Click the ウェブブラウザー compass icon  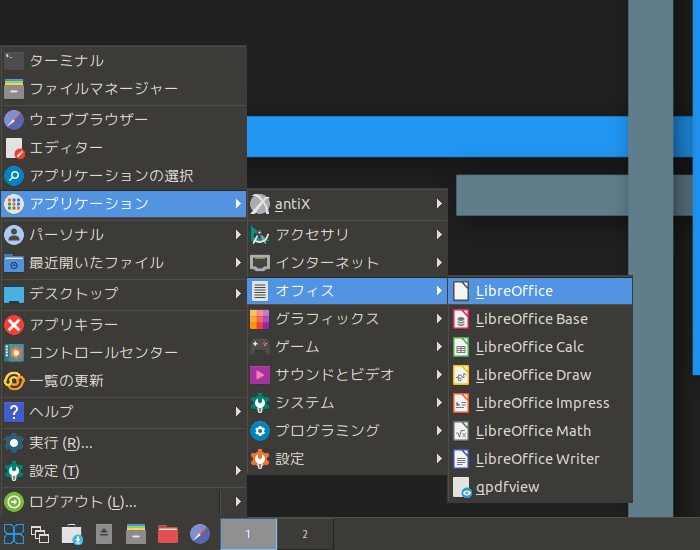14,120
